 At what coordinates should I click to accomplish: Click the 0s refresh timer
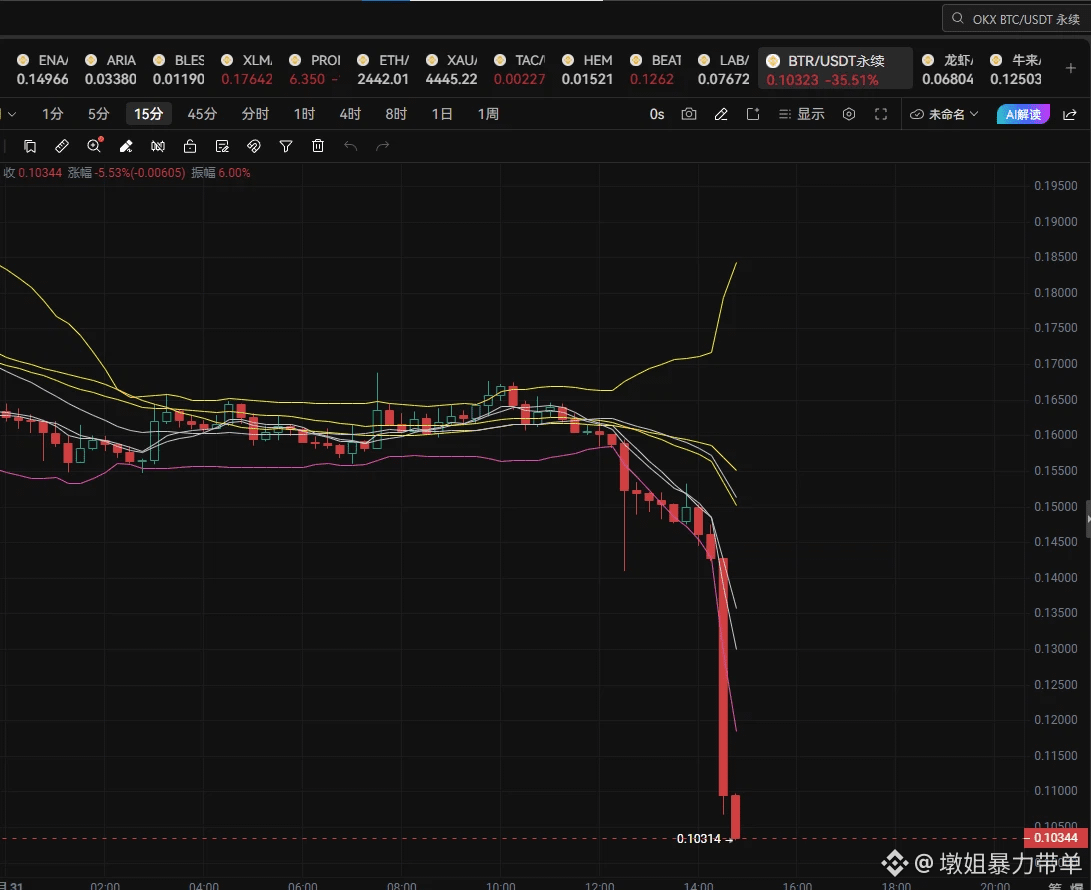click(657, 114)
